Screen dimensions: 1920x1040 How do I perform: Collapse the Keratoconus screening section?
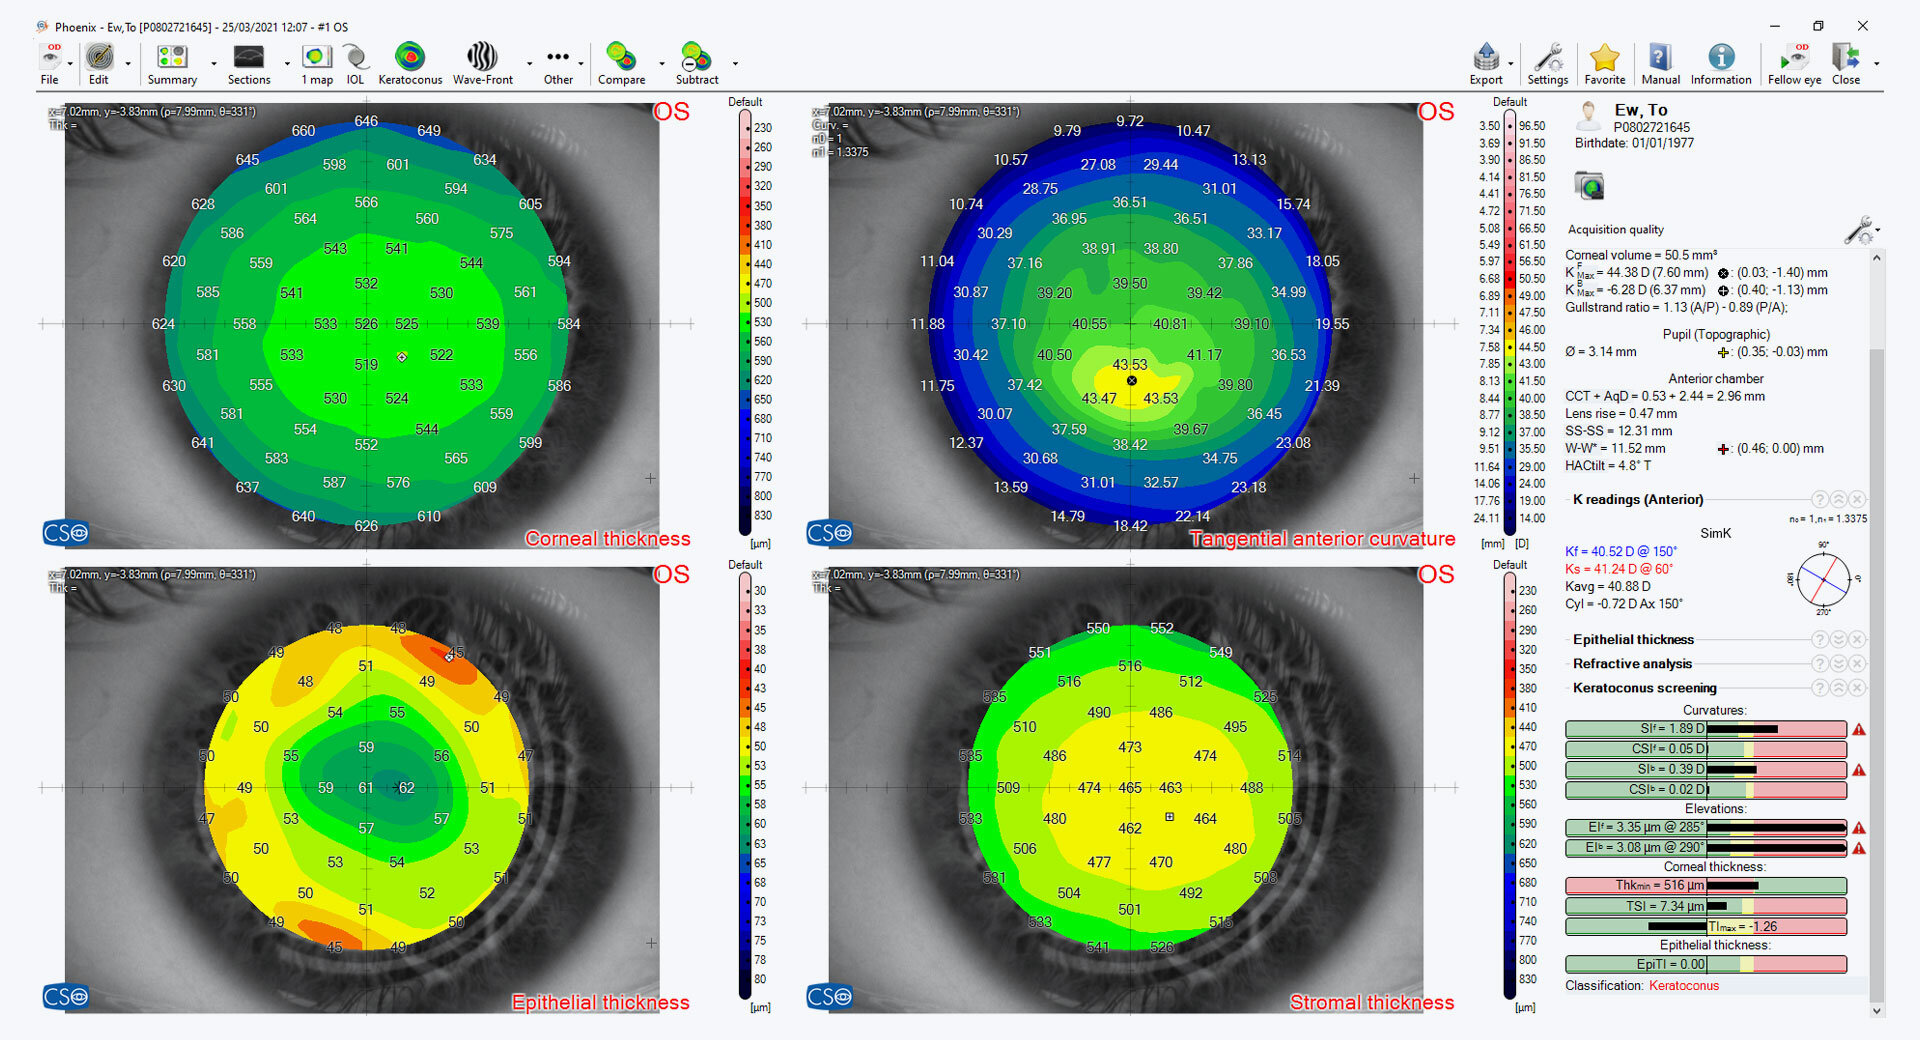coord(1838,688)
